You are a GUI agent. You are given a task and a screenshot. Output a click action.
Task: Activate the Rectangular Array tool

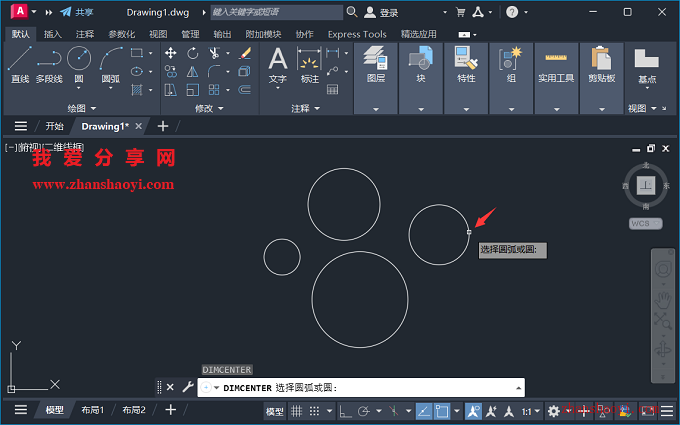tap(214, 90)
